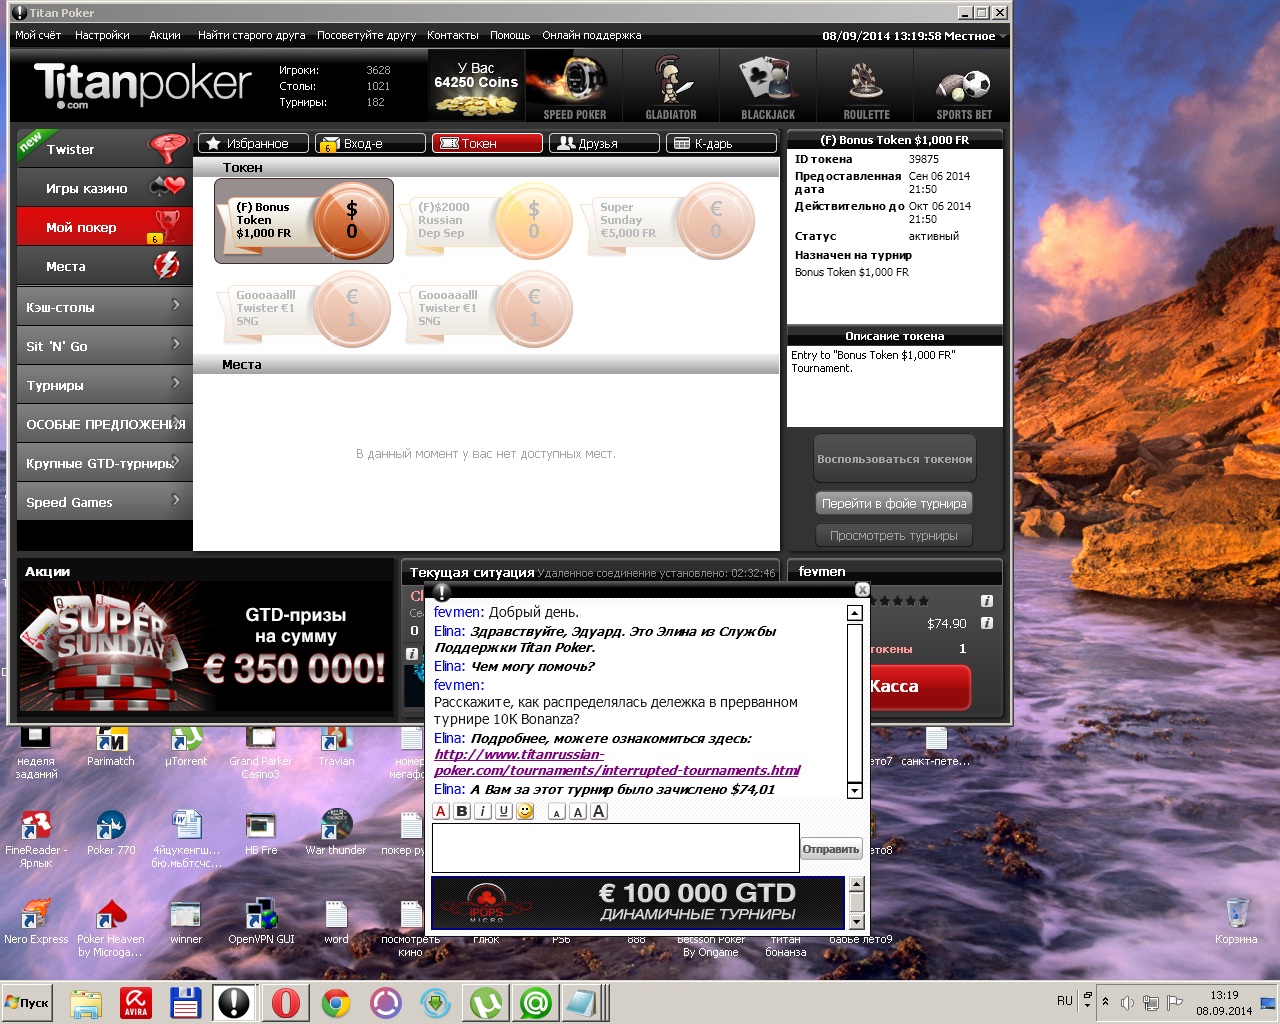Expand the Speed Games section
The width and height of the screenshot is (1280, 1024).
104,502
